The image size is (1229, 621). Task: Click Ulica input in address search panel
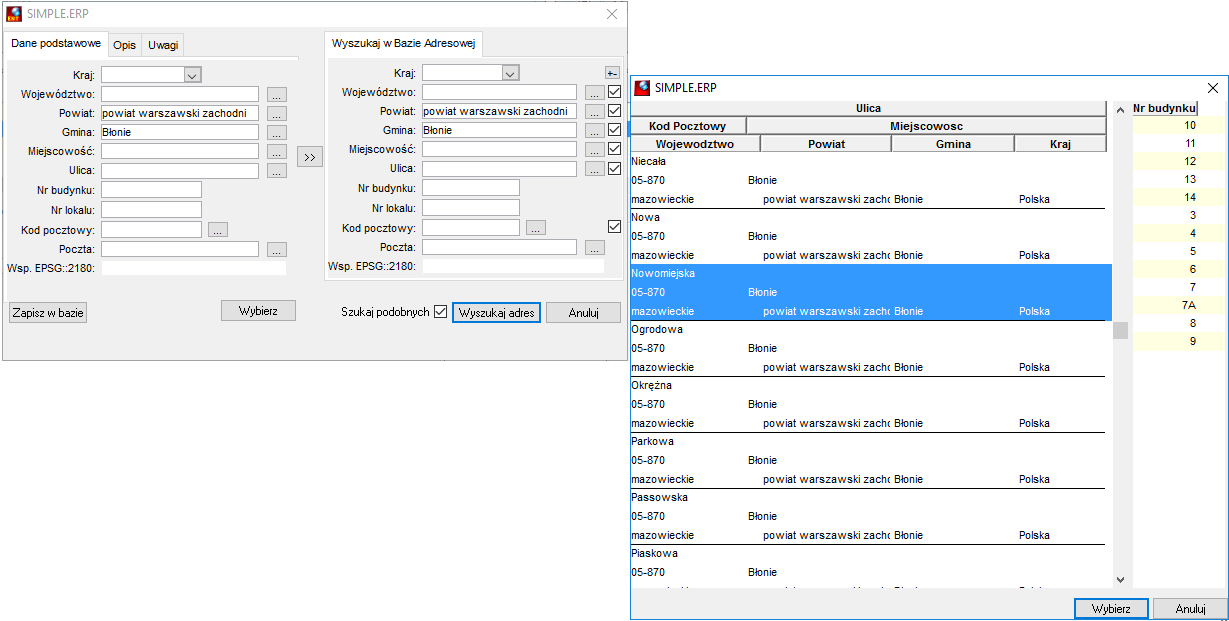click(499, 169)
